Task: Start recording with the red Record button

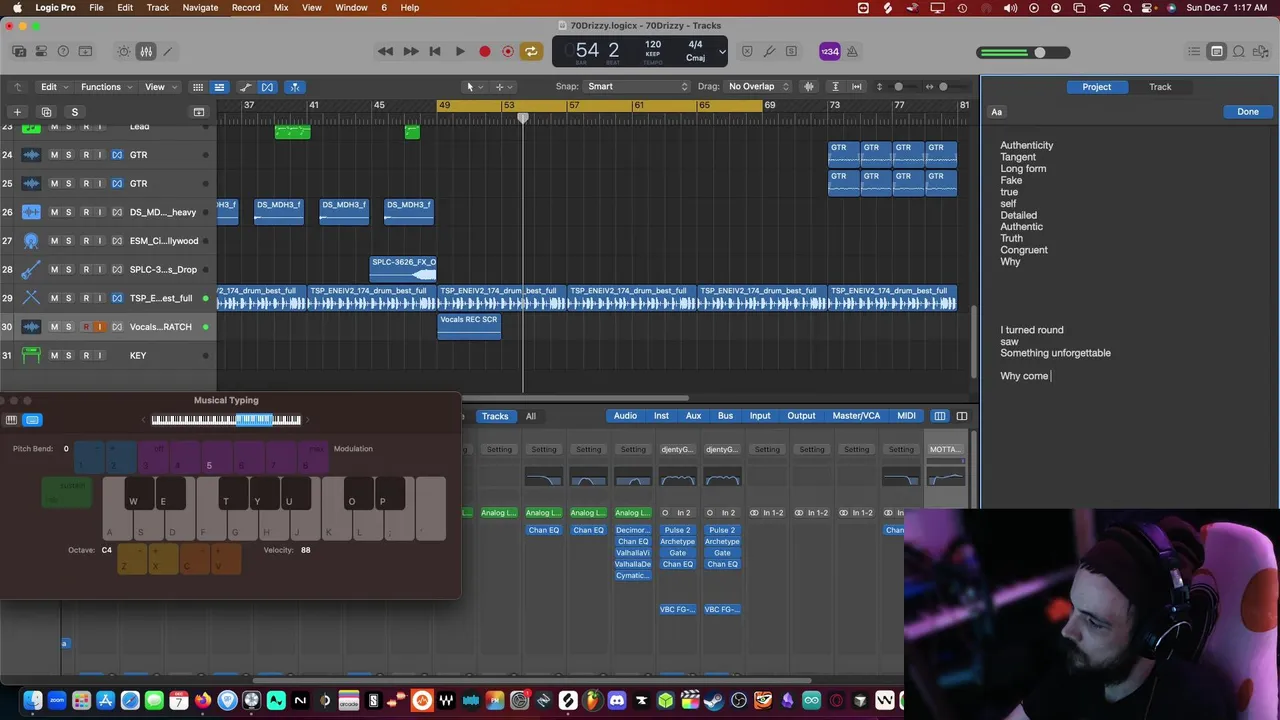Action: [x=484, y=51]
